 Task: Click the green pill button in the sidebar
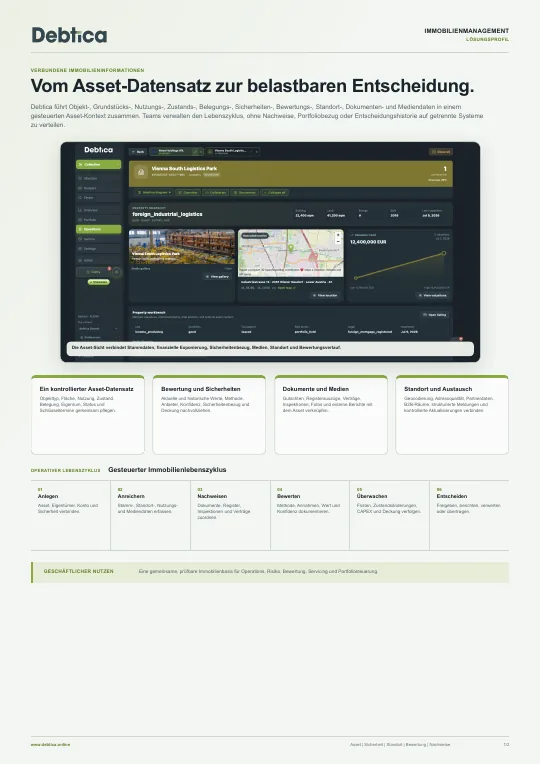[99, 282]
